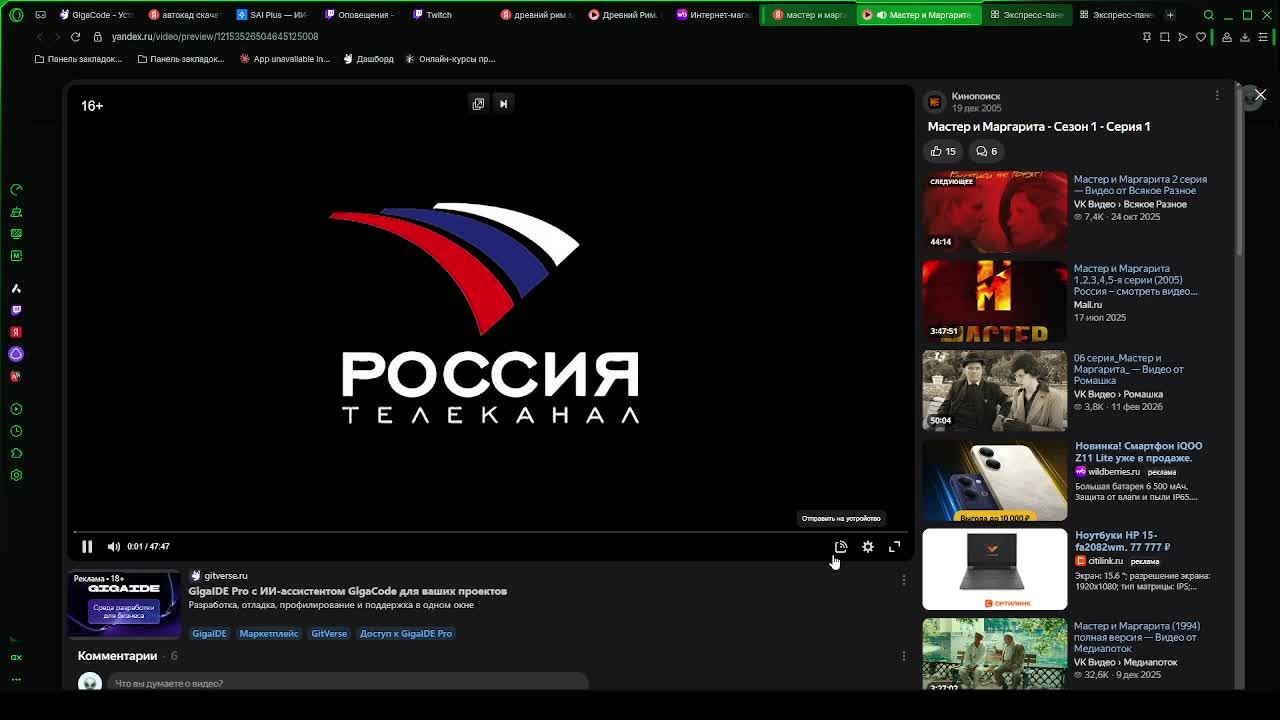The height and width of the screenshot is (720, 1280).
Task: Open Мастер и Маргарита (1994) полная версия video
Action: coord(1135,637)
